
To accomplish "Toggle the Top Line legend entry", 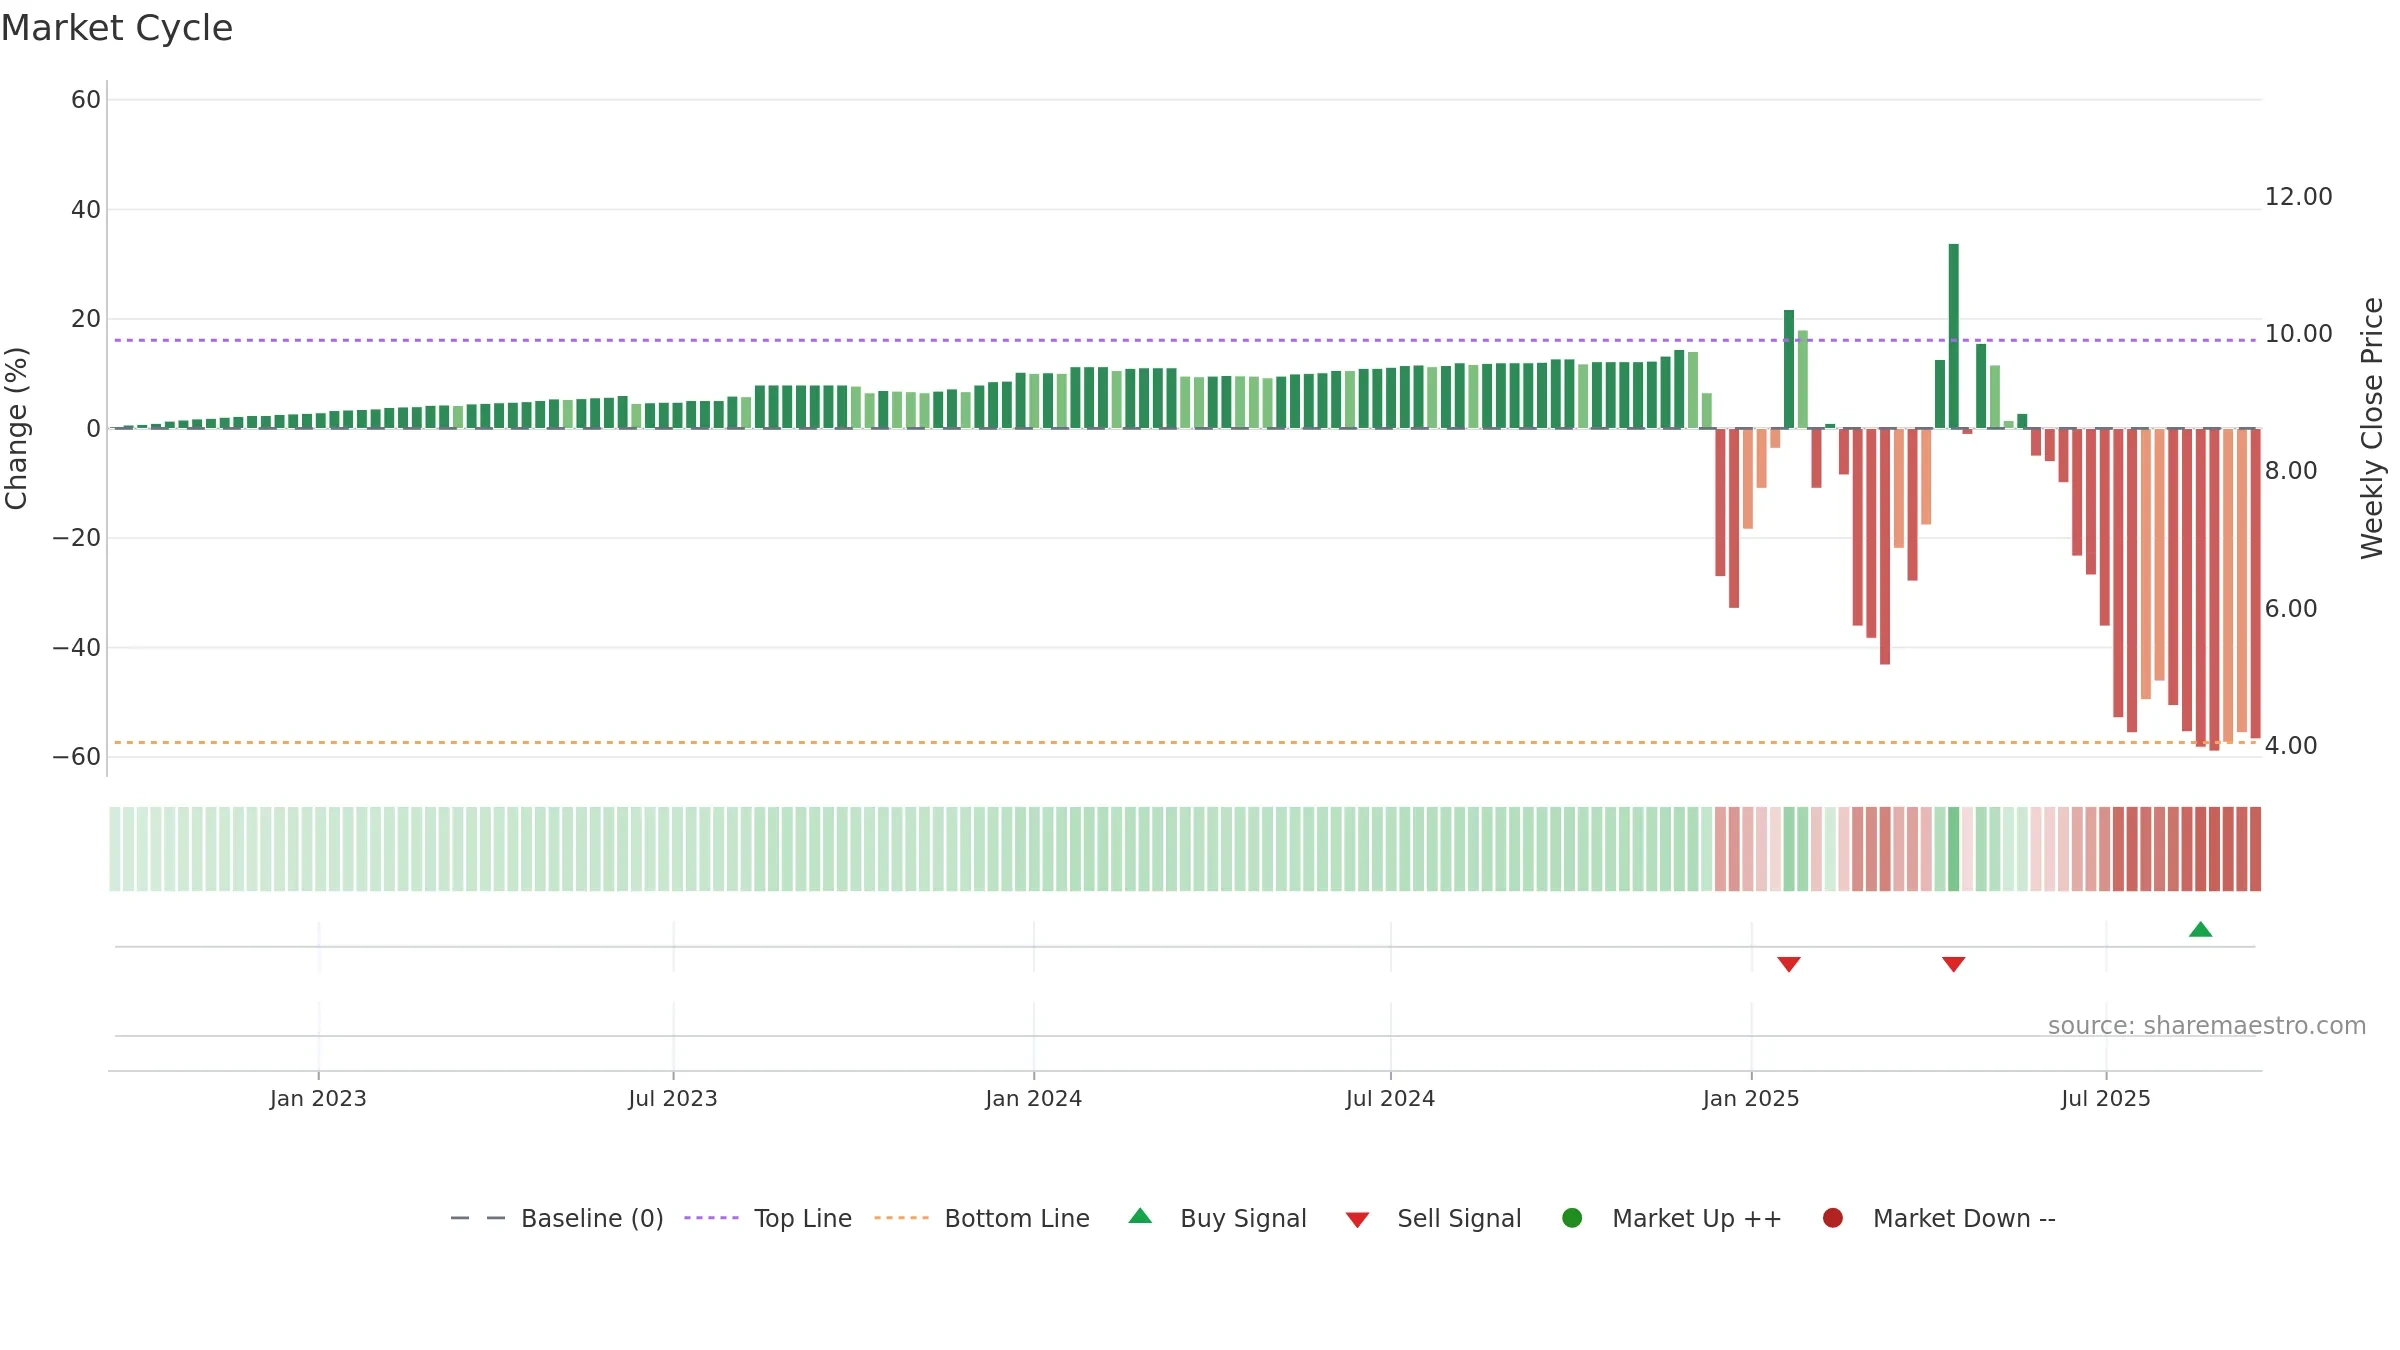I will 768,1218.
